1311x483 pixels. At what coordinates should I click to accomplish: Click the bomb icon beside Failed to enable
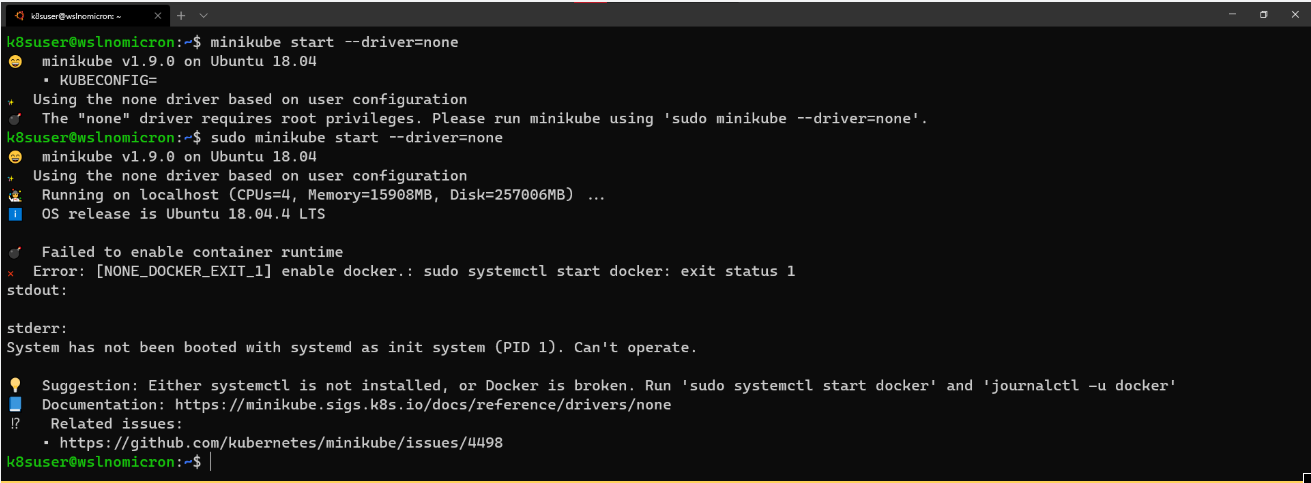[15, 252]
